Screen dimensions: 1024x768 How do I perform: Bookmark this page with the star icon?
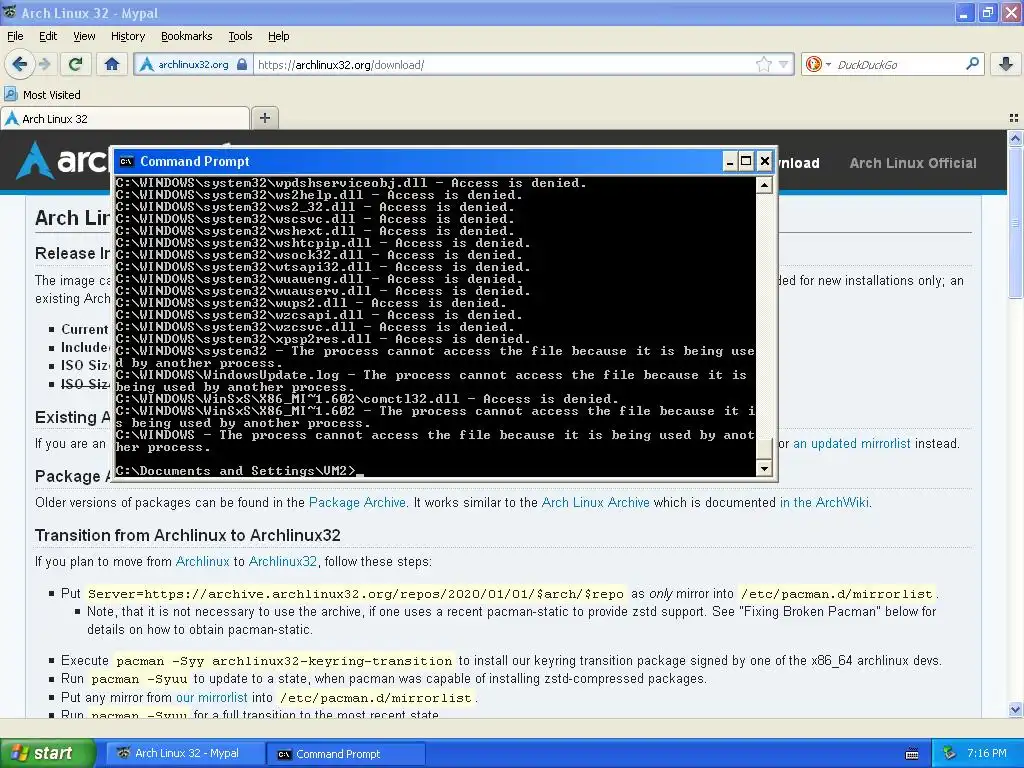[763, 64]
